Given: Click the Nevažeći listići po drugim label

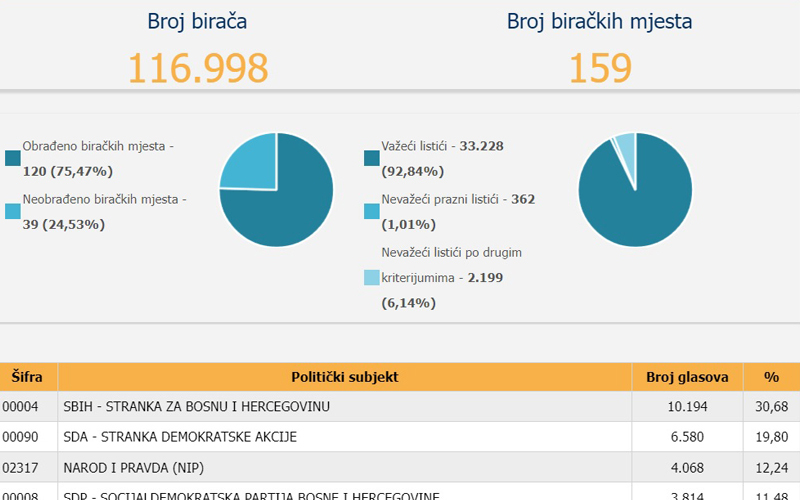Looking at the screenshot, I should coord(452,253).
